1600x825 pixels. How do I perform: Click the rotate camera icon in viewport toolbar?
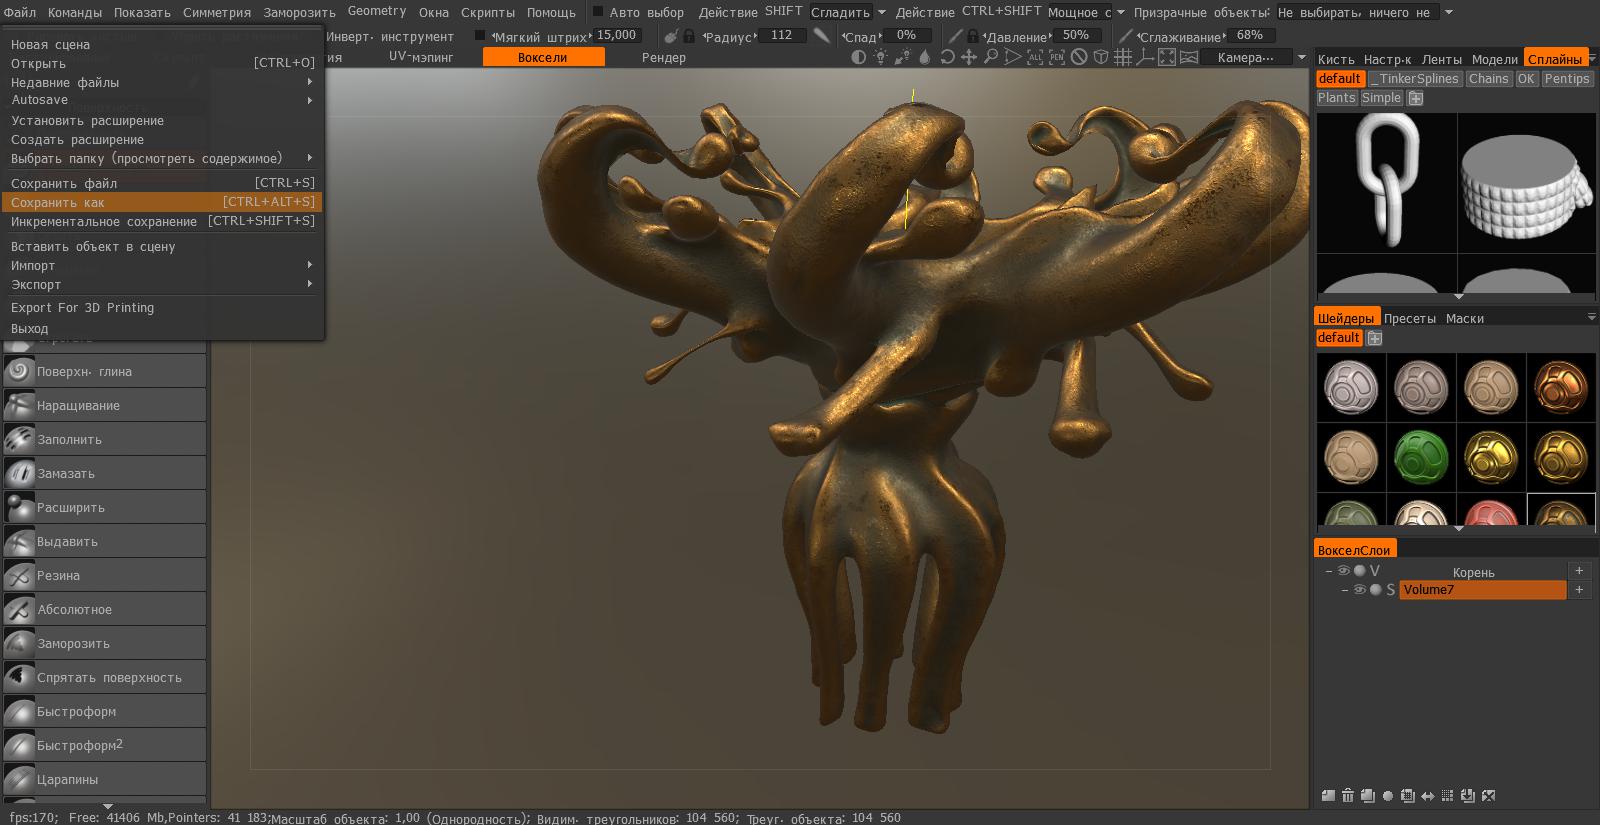pyautogui.click(x=947, y=57)
